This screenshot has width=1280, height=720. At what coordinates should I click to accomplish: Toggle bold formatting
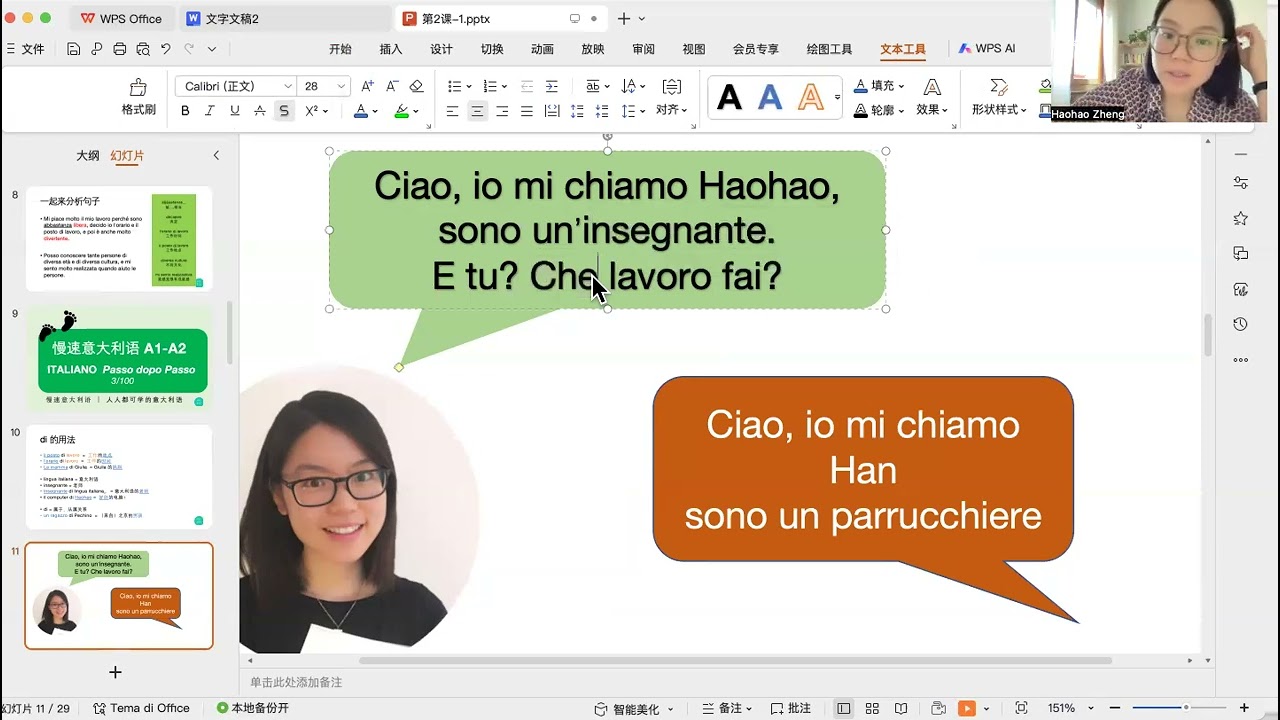coord(185,111)
